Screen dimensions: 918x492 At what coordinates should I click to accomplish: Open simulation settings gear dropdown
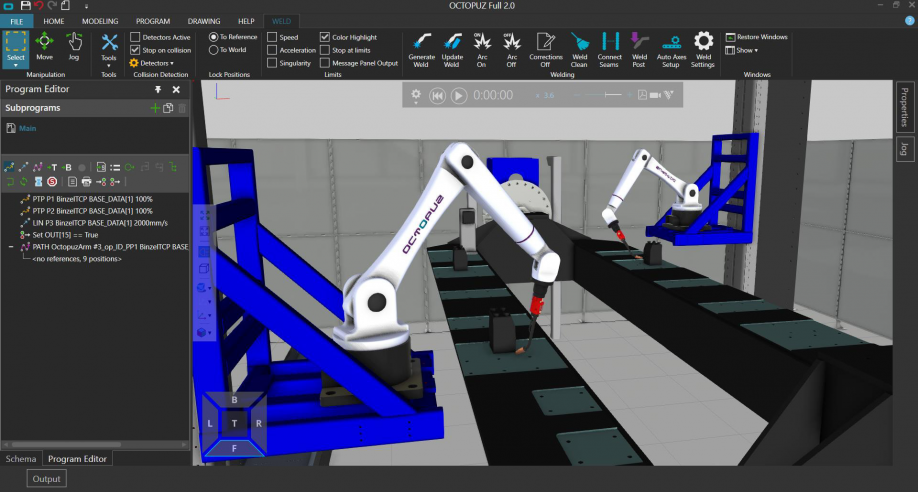click(416, 95)
